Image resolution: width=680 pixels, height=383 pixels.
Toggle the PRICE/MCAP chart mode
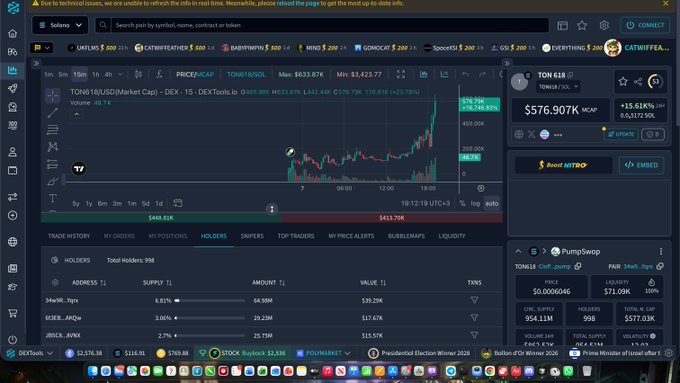tap(195, 74)
